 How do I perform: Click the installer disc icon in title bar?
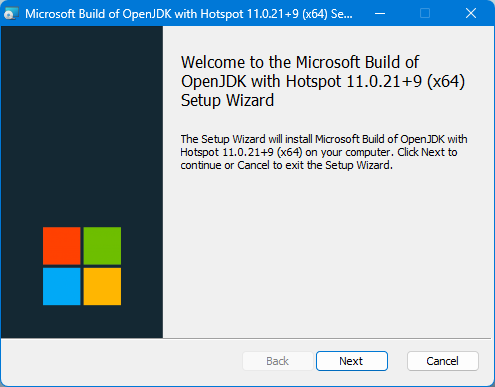click(11, 13)
